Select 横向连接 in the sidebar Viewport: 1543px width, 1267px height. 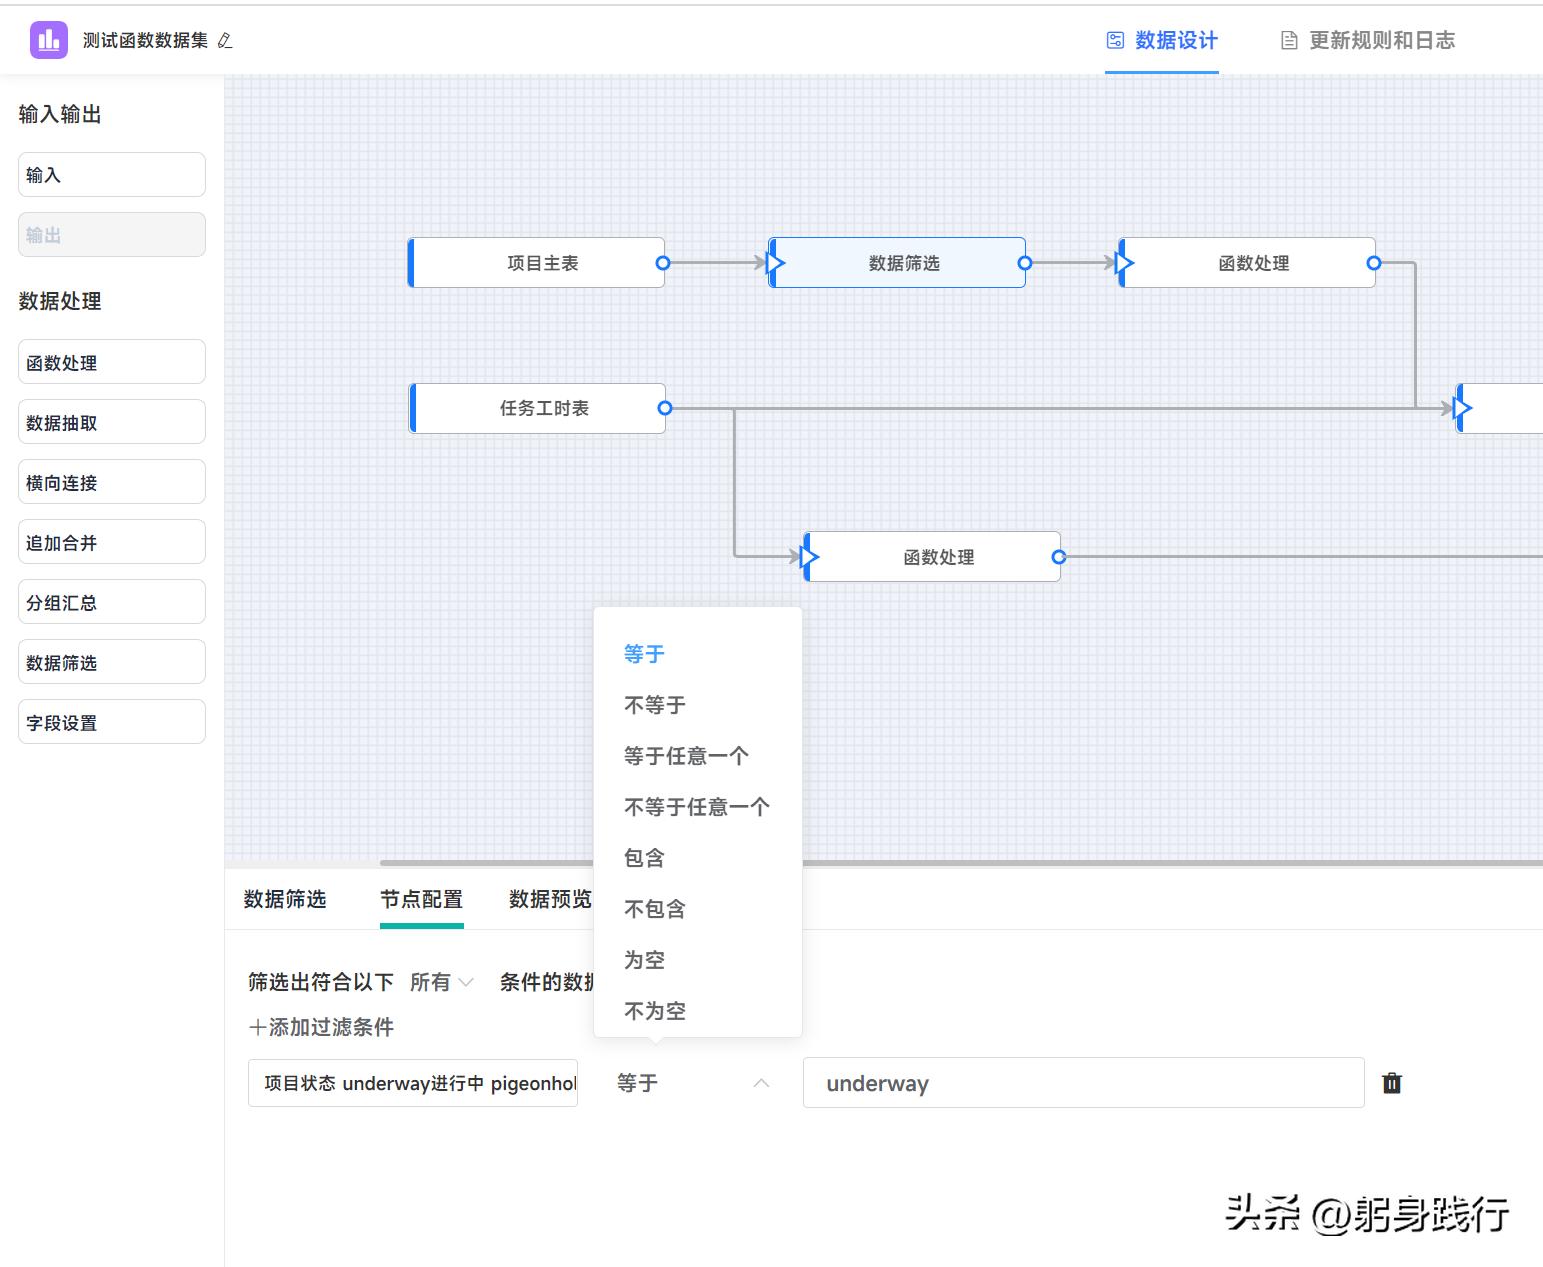[112, 482]
